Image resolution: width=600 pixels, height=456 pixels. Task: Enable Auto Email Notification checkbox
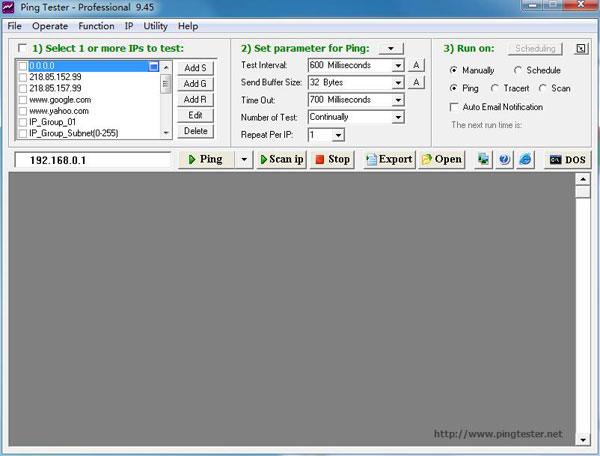coord(454,107)
